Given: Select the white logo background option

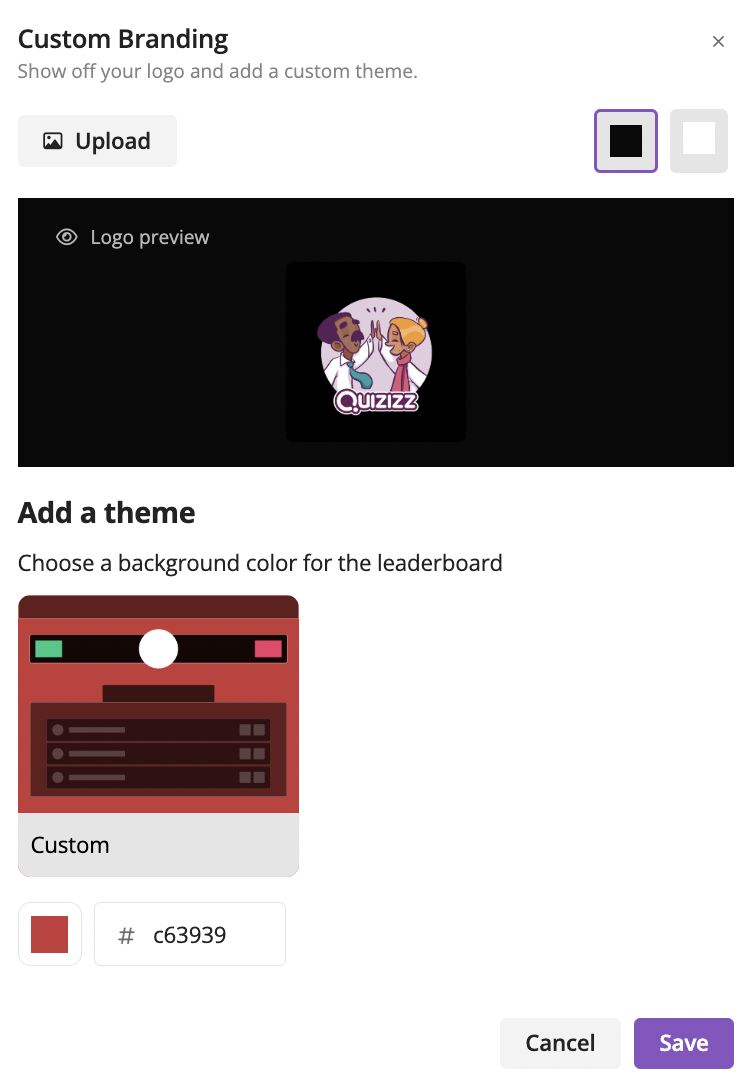Looking at the screenshot, I should (698, 141).
